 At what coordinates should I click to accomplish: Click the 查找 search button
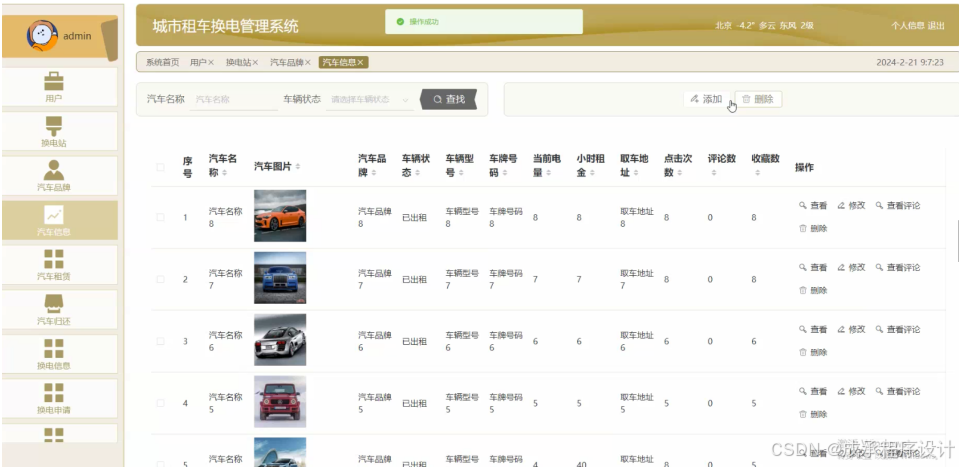pos(449,99)
